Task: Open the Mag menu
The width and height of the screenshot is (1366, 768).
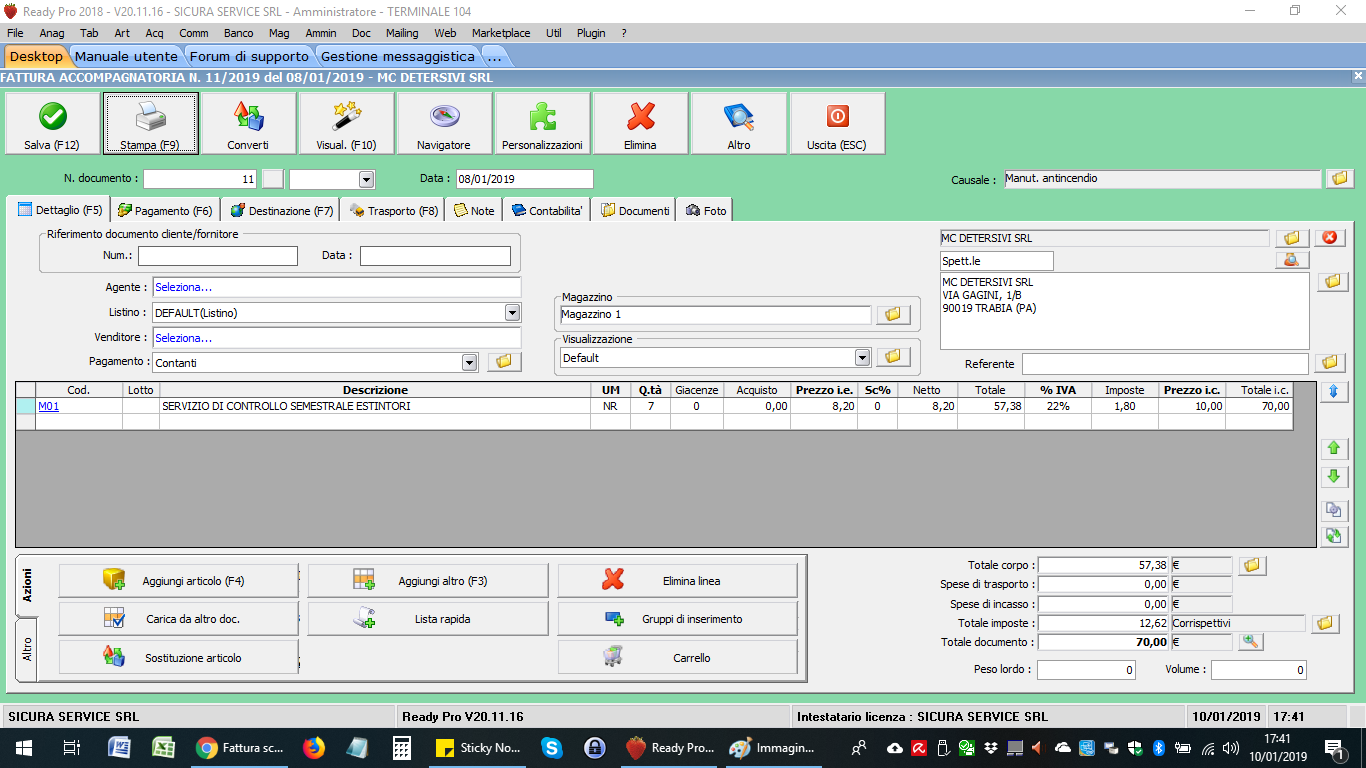Action: tap(279, 33)
